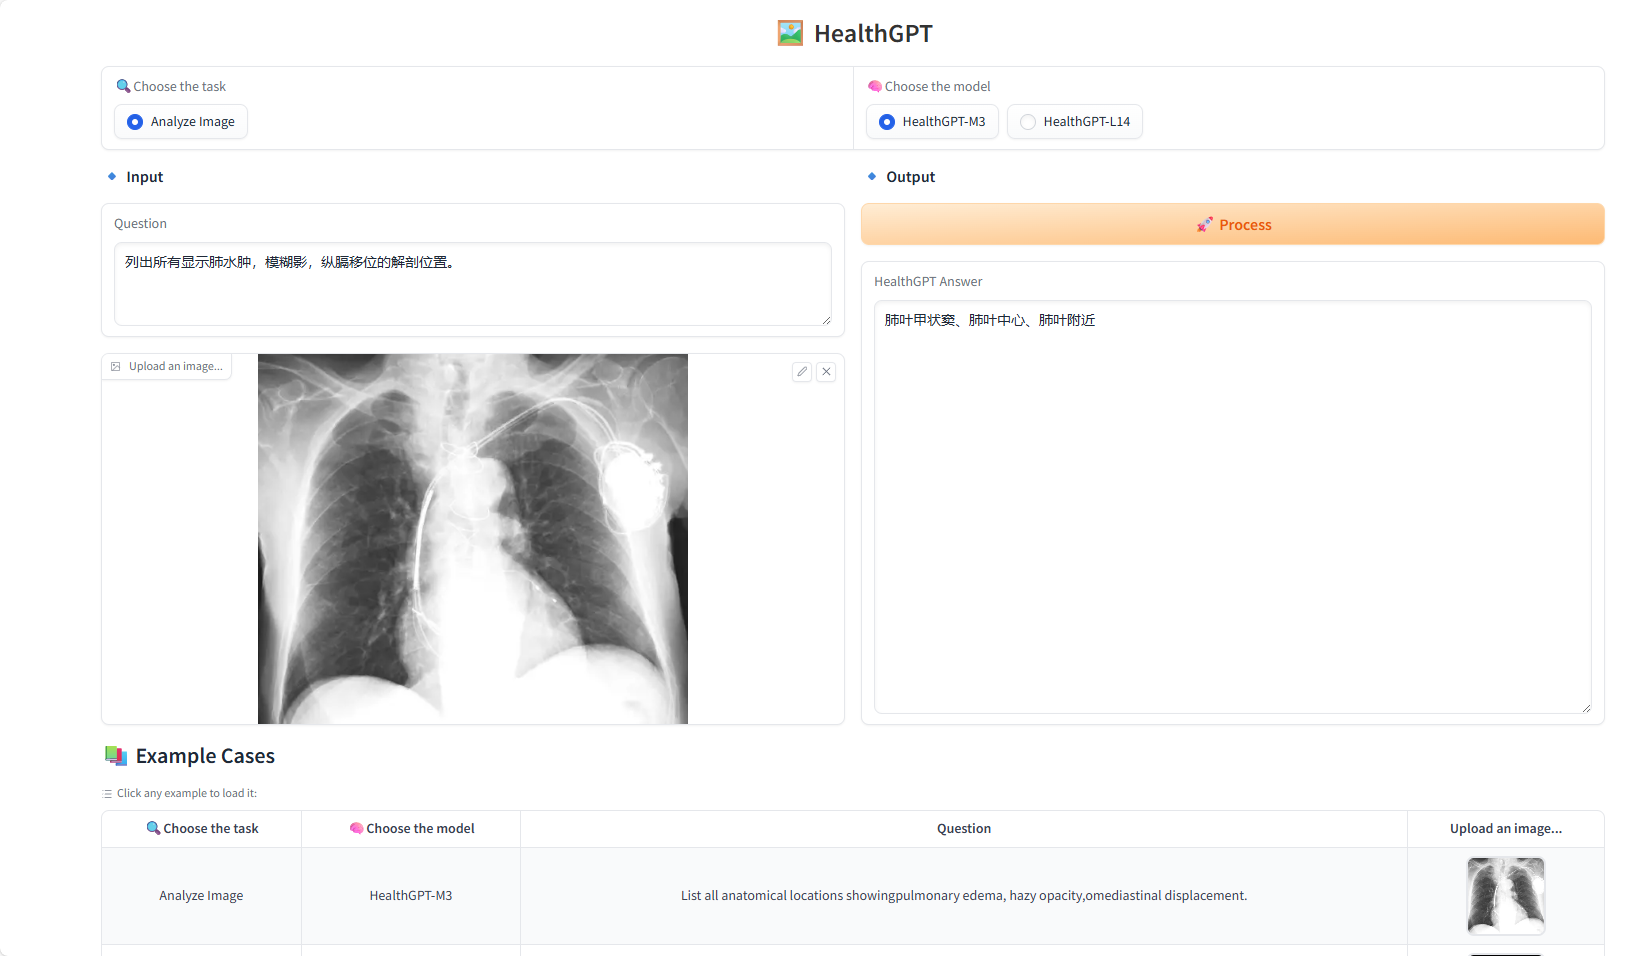Click the uploaded chest X-ray image
This screenshot has width=1644, height=956.
pyautogui.click(x=472, y=539)
